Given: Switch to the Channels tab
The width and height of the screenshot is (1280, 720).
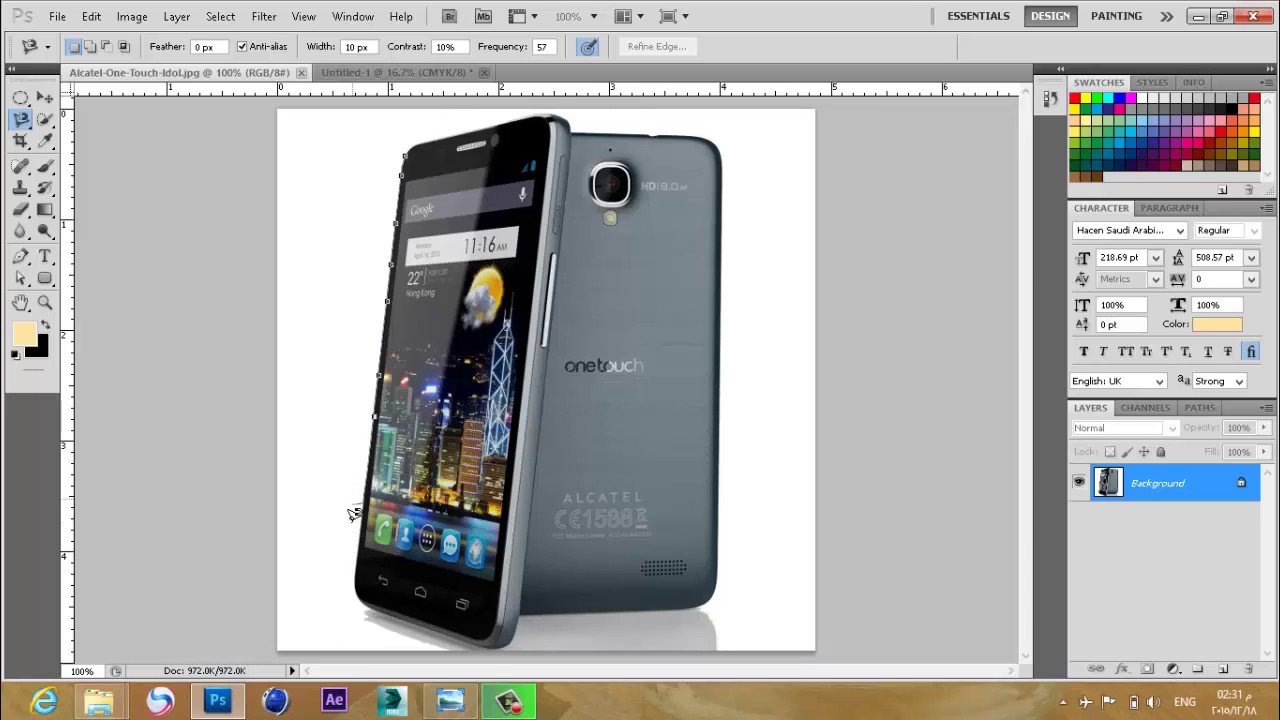Looking at the screenshot, I should pyautogui.click(x=1145, y=408).
